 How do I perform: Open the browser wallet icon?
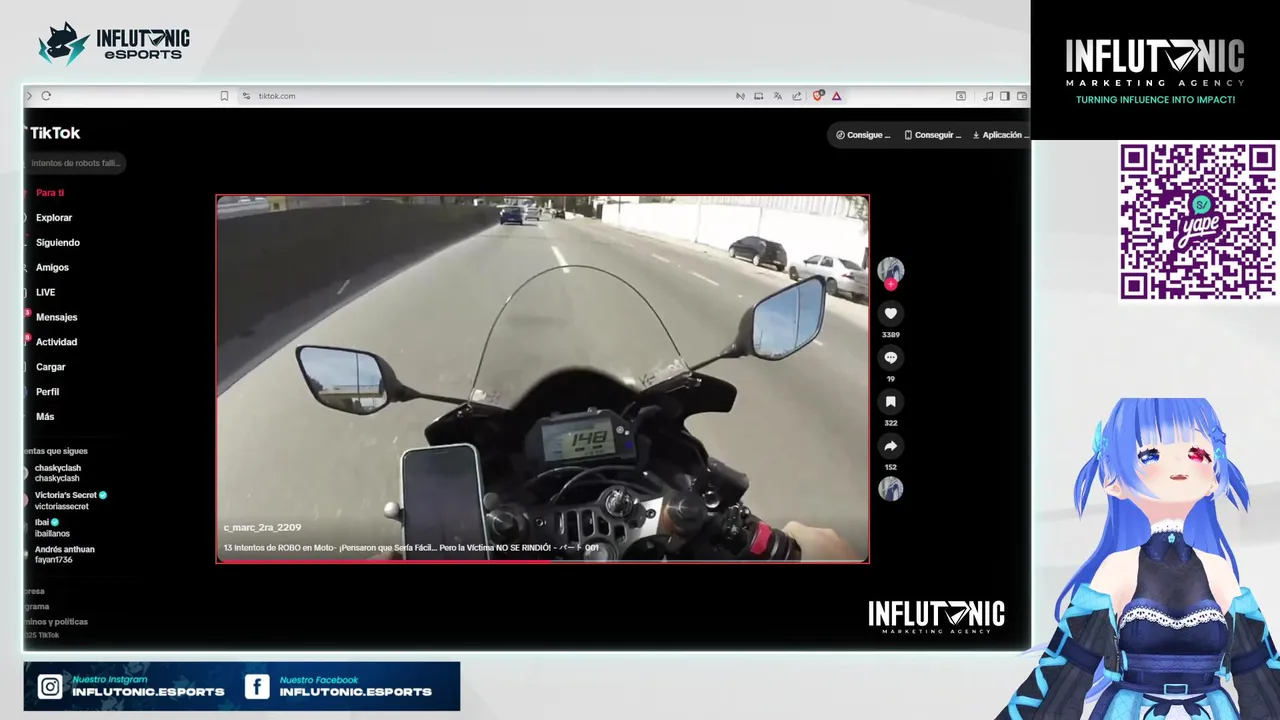pos(1022,96)
